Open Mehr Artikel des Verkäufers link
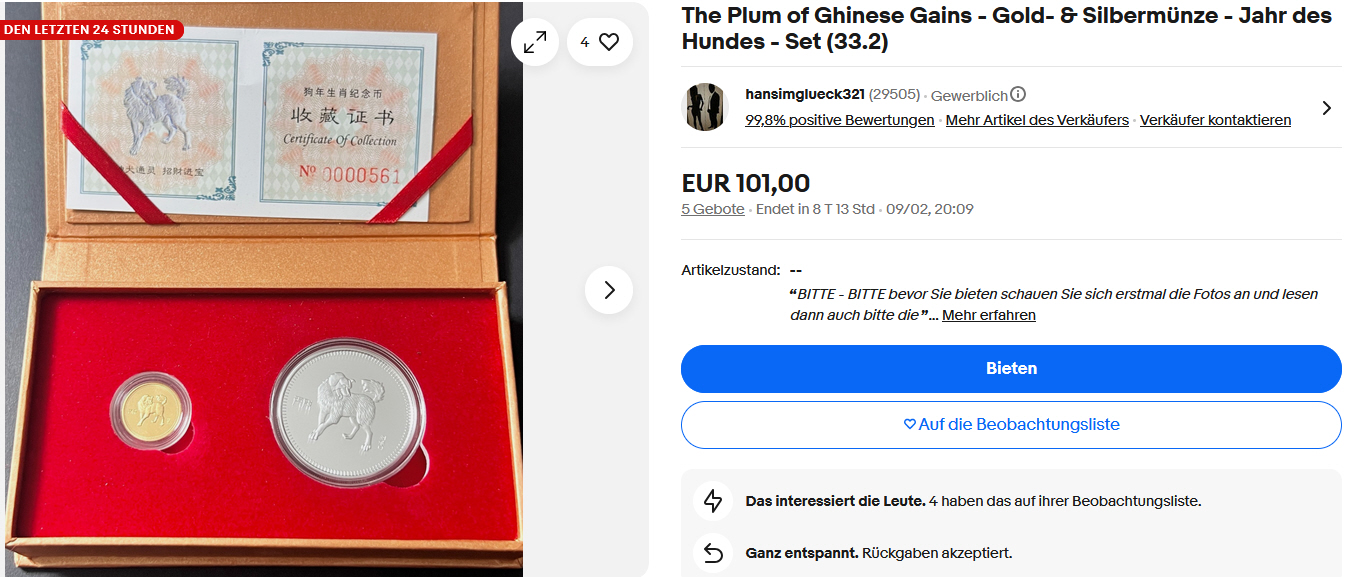The width and height of the screenshot is (1351, 577). click(1037, 120)
